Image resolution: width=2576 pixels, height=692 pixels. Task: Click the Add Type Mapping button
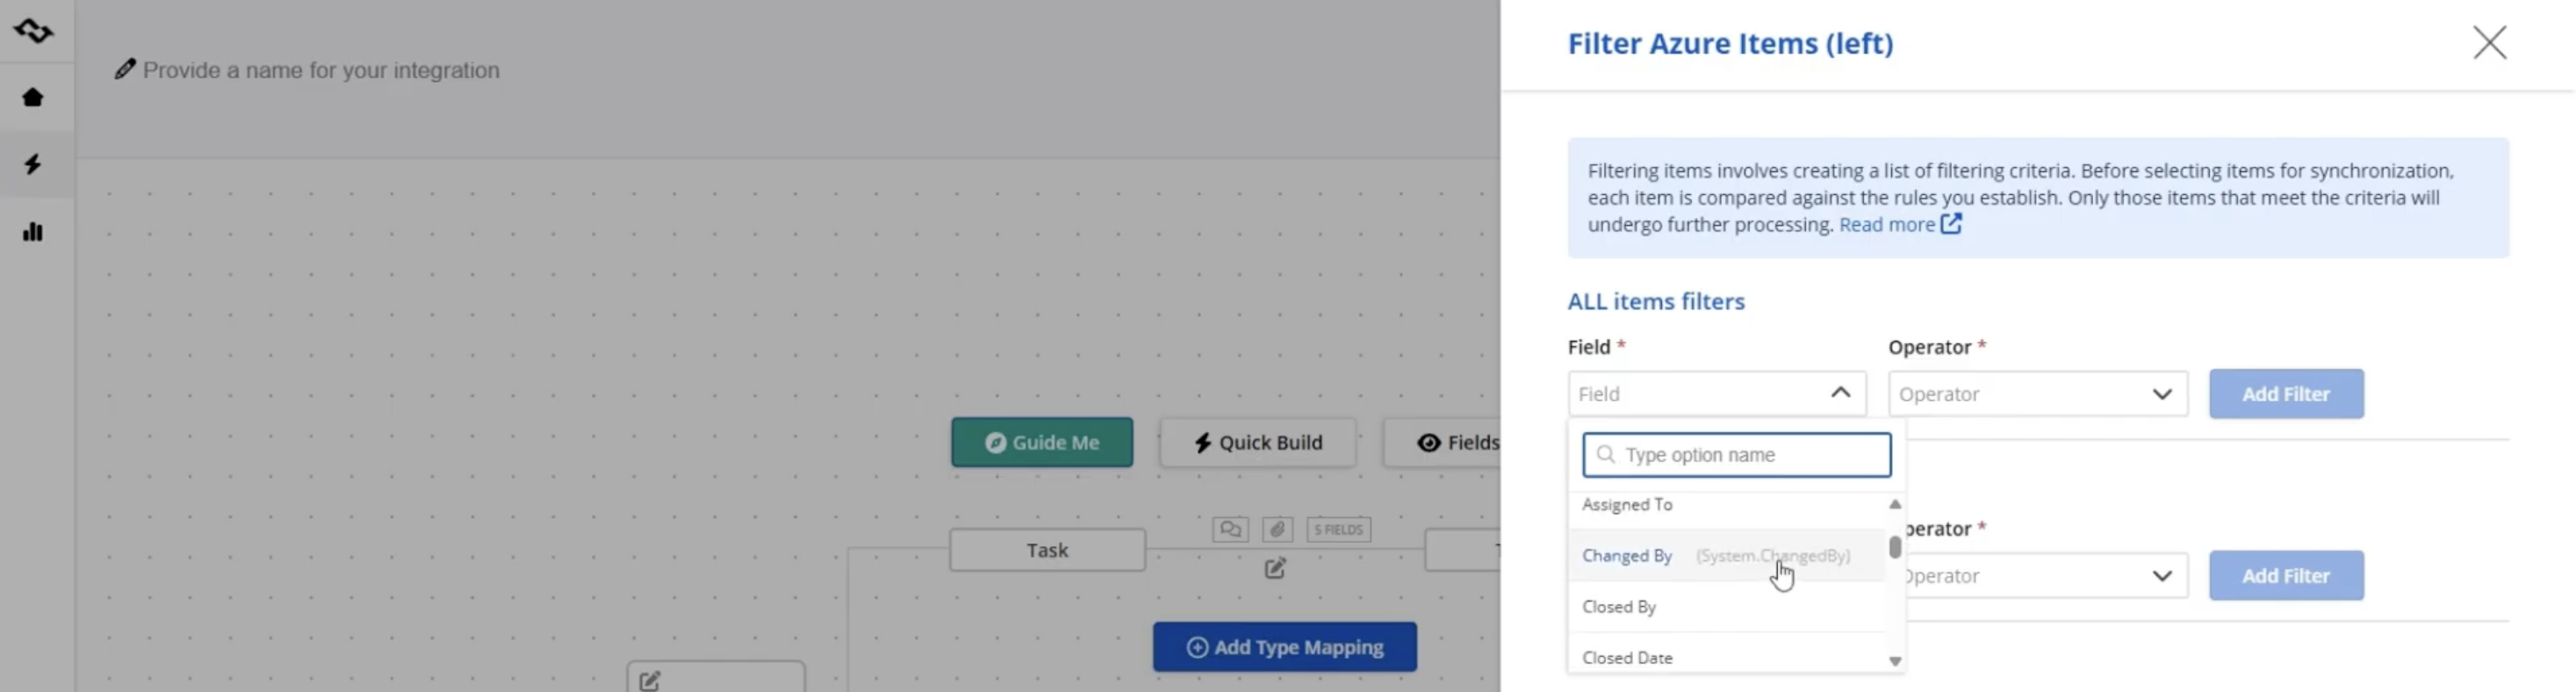tap(1284, 647)
